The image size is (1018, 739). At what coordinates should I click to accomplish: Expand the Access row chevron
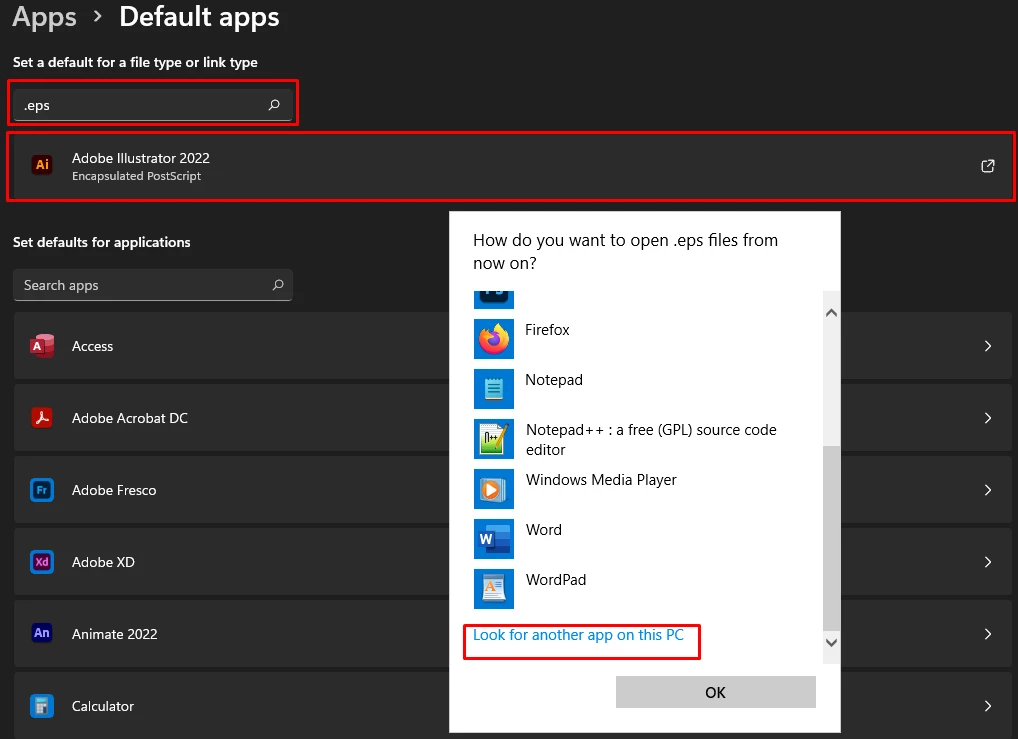(x=987, y=346)
